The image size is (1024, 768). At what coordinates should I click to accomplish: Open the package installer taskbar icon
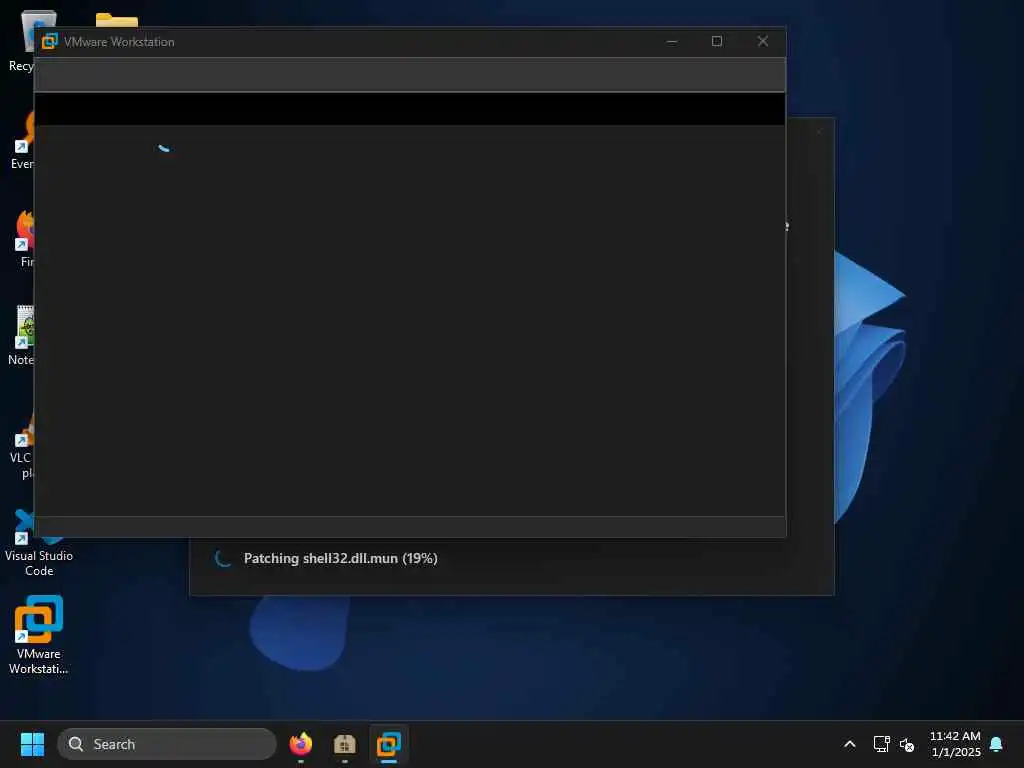[x=345, y=744]
